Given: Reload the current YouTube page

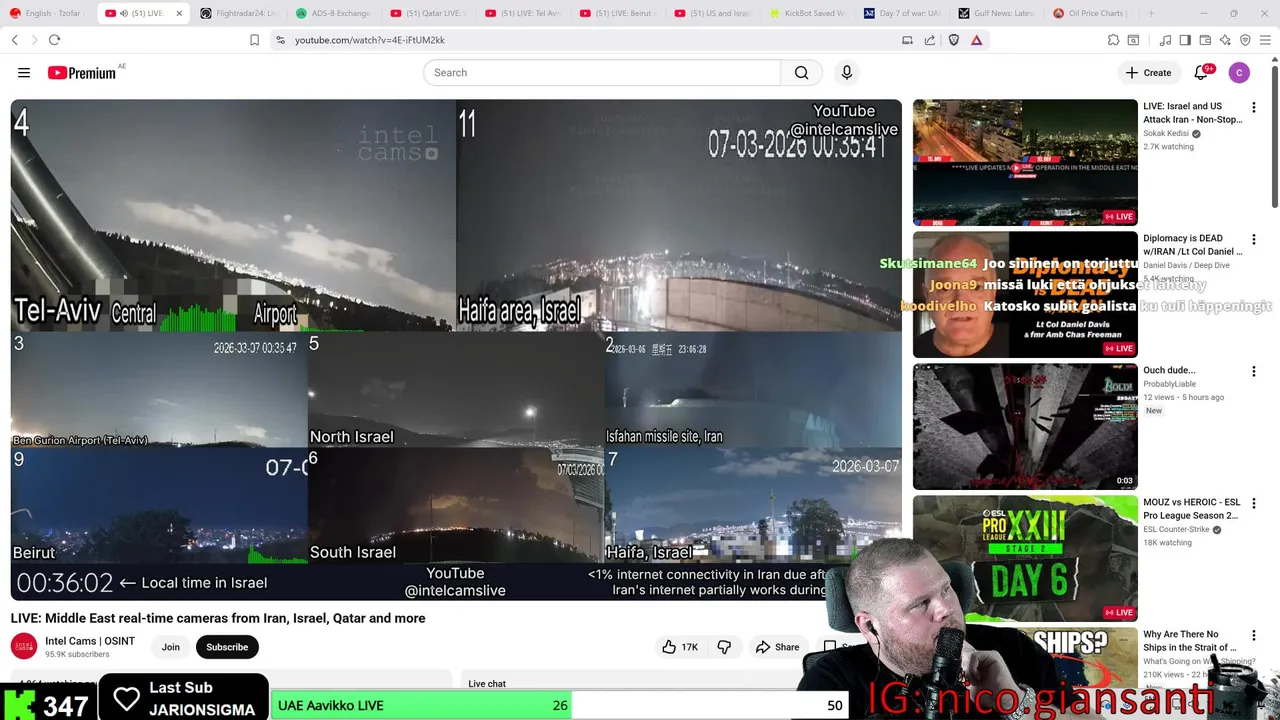Looking at the screenshot, I should click(54, 40).
